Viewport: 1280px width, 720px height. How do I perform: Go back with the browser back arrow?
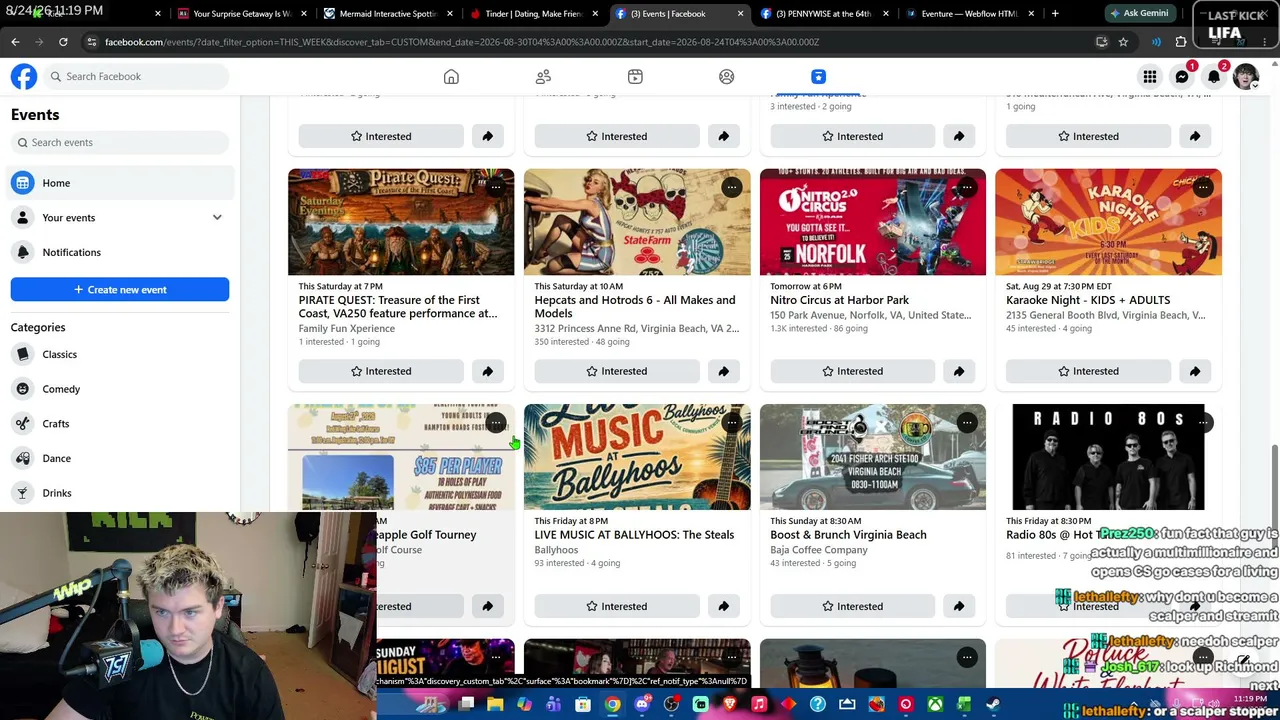15,42
